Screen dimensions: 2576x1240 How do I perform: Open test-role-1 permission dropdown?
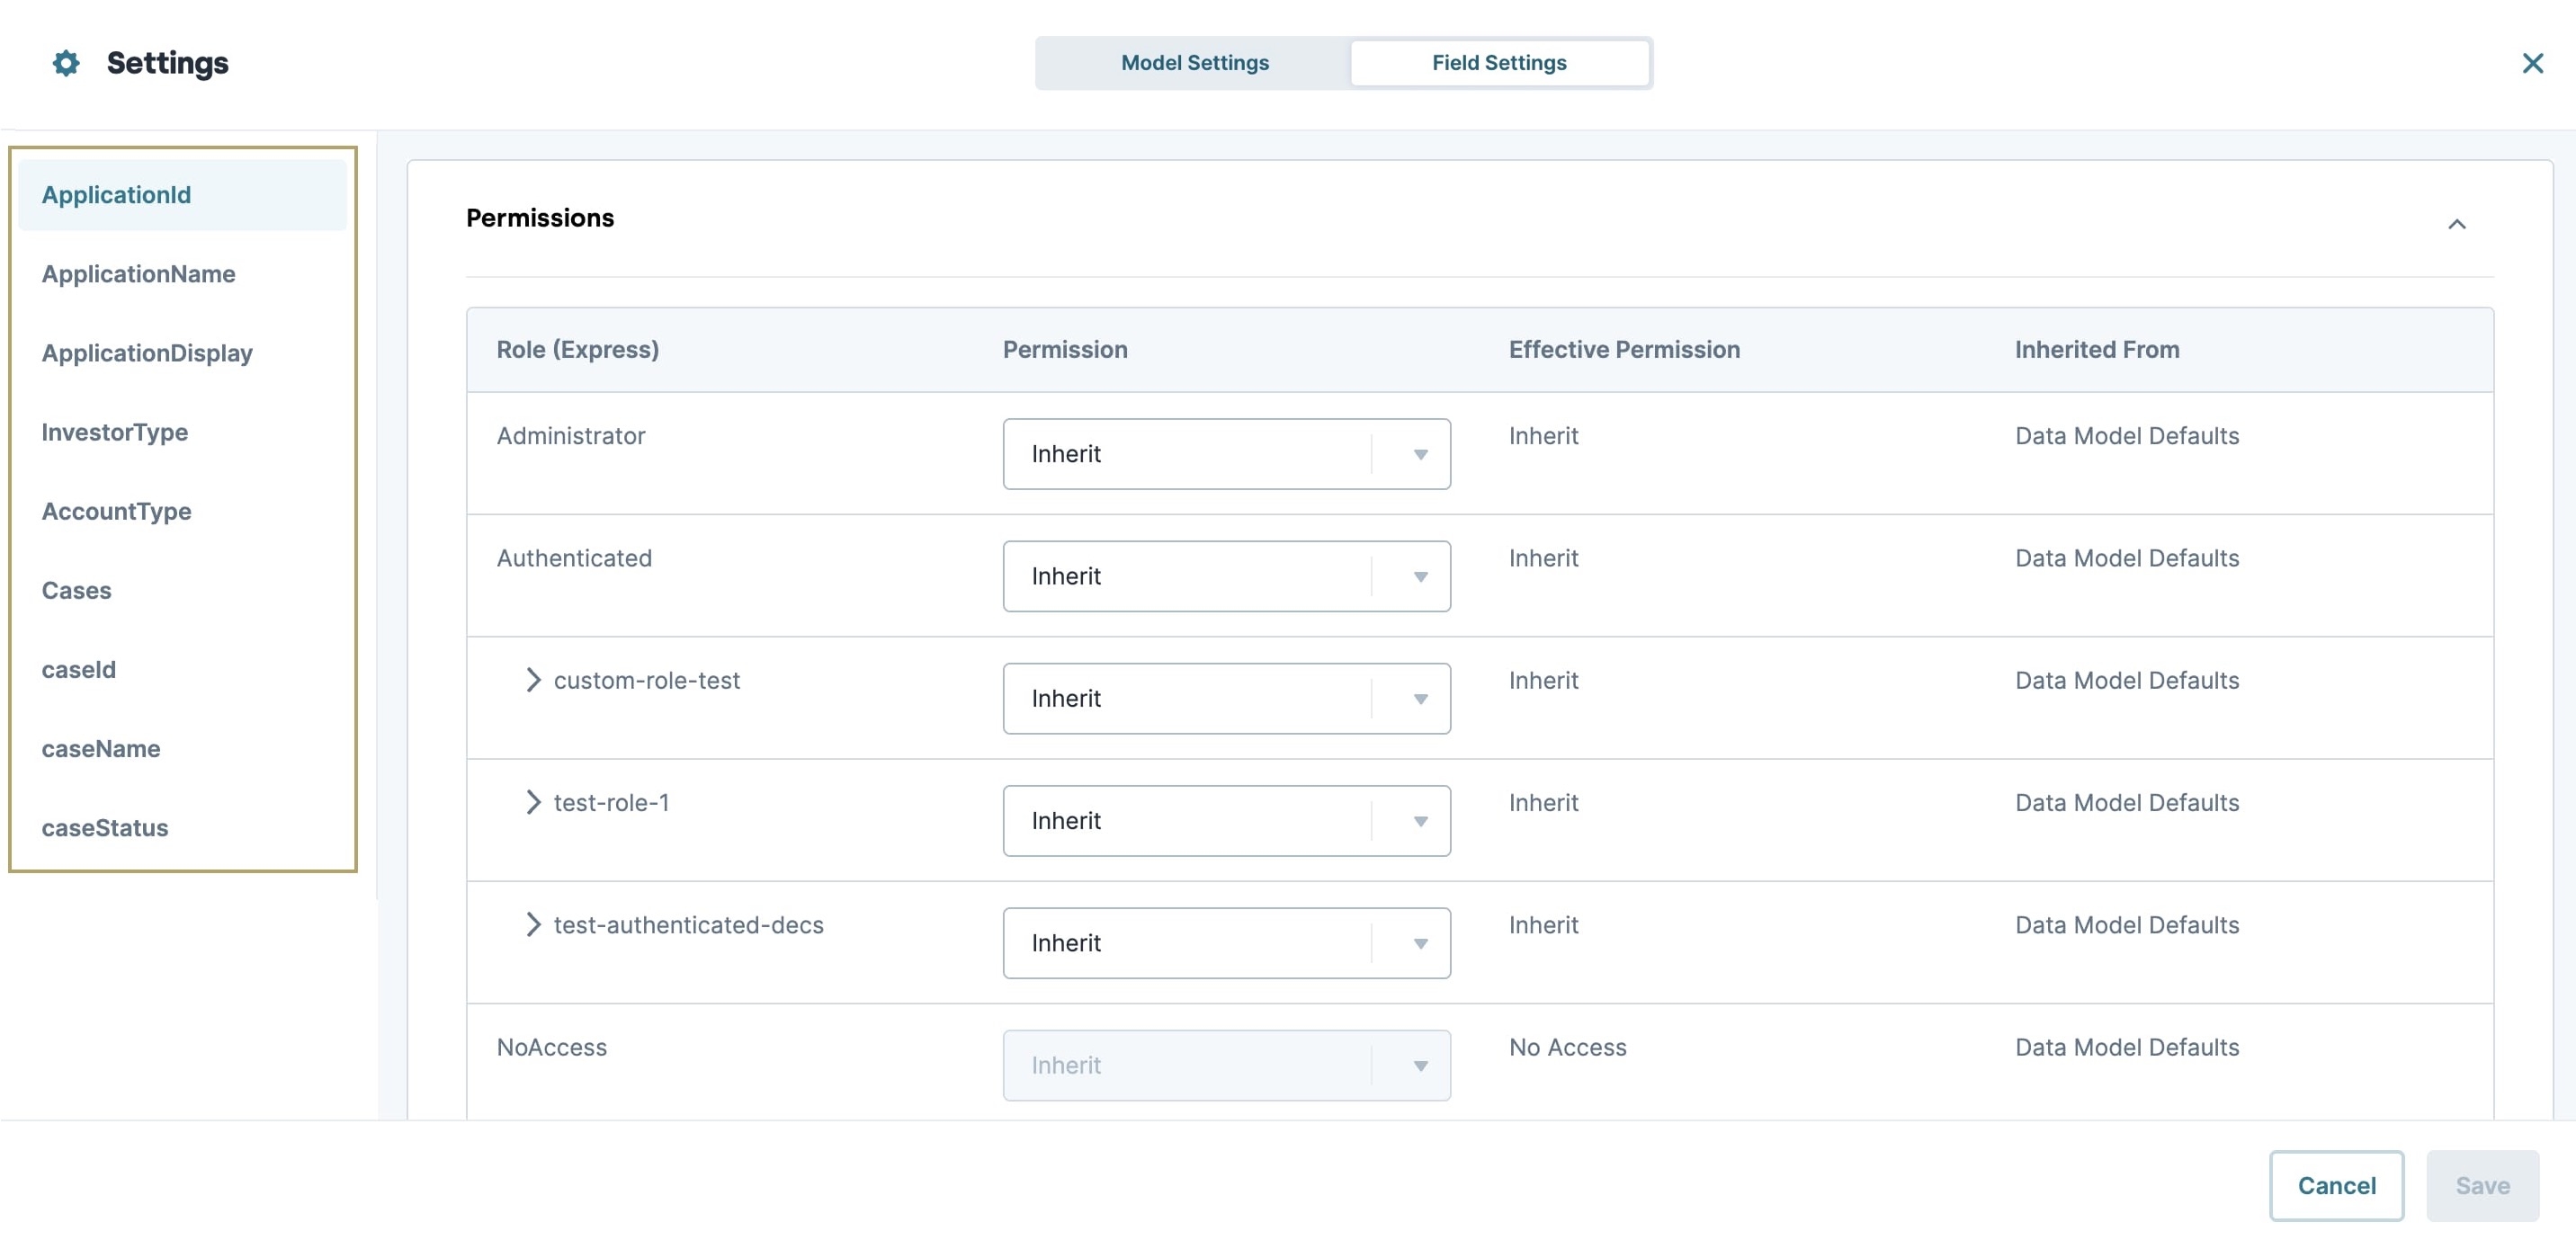pos(1226,820)
